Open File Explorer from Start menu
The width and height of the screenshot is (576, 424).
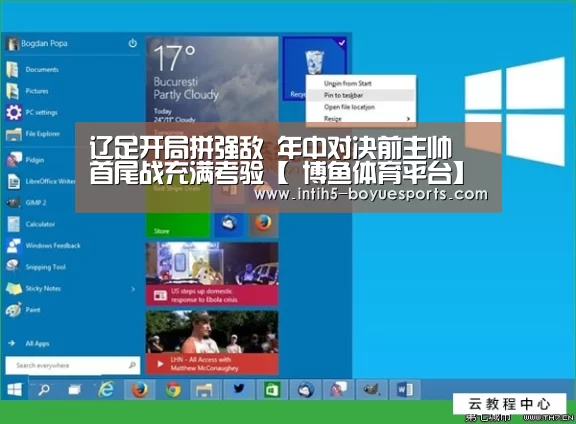point(33,134)
